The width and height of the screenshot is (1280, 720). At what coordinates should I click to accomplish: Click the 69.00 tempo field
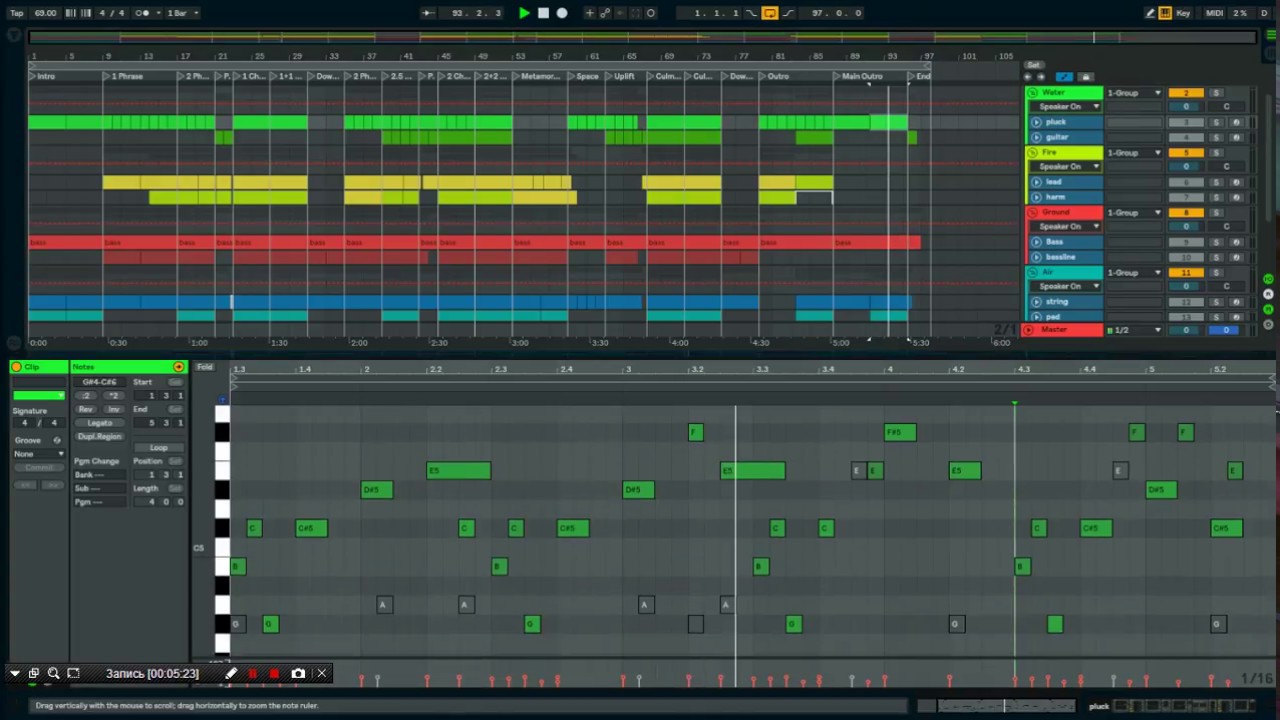pyautogui.click(x=45, y=13)
